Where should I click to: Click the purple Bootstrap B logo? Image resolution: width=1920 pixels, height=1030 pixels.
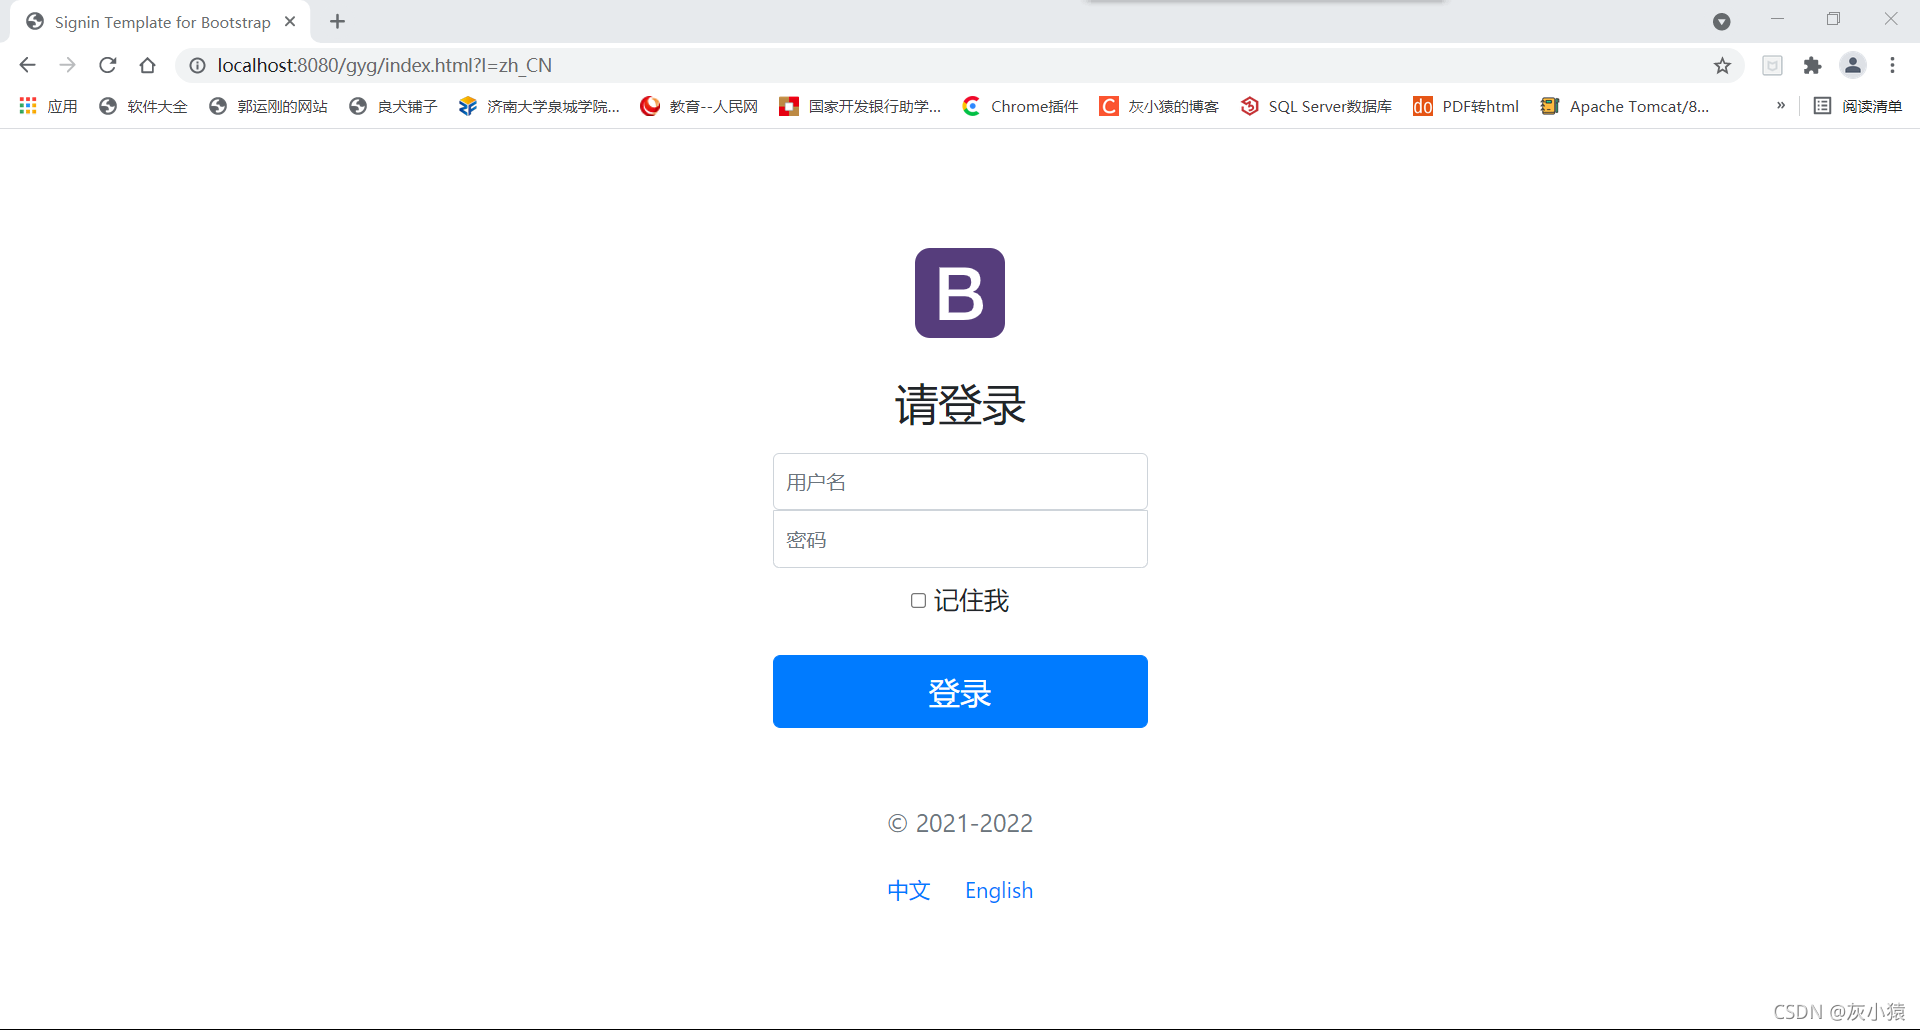960,293
